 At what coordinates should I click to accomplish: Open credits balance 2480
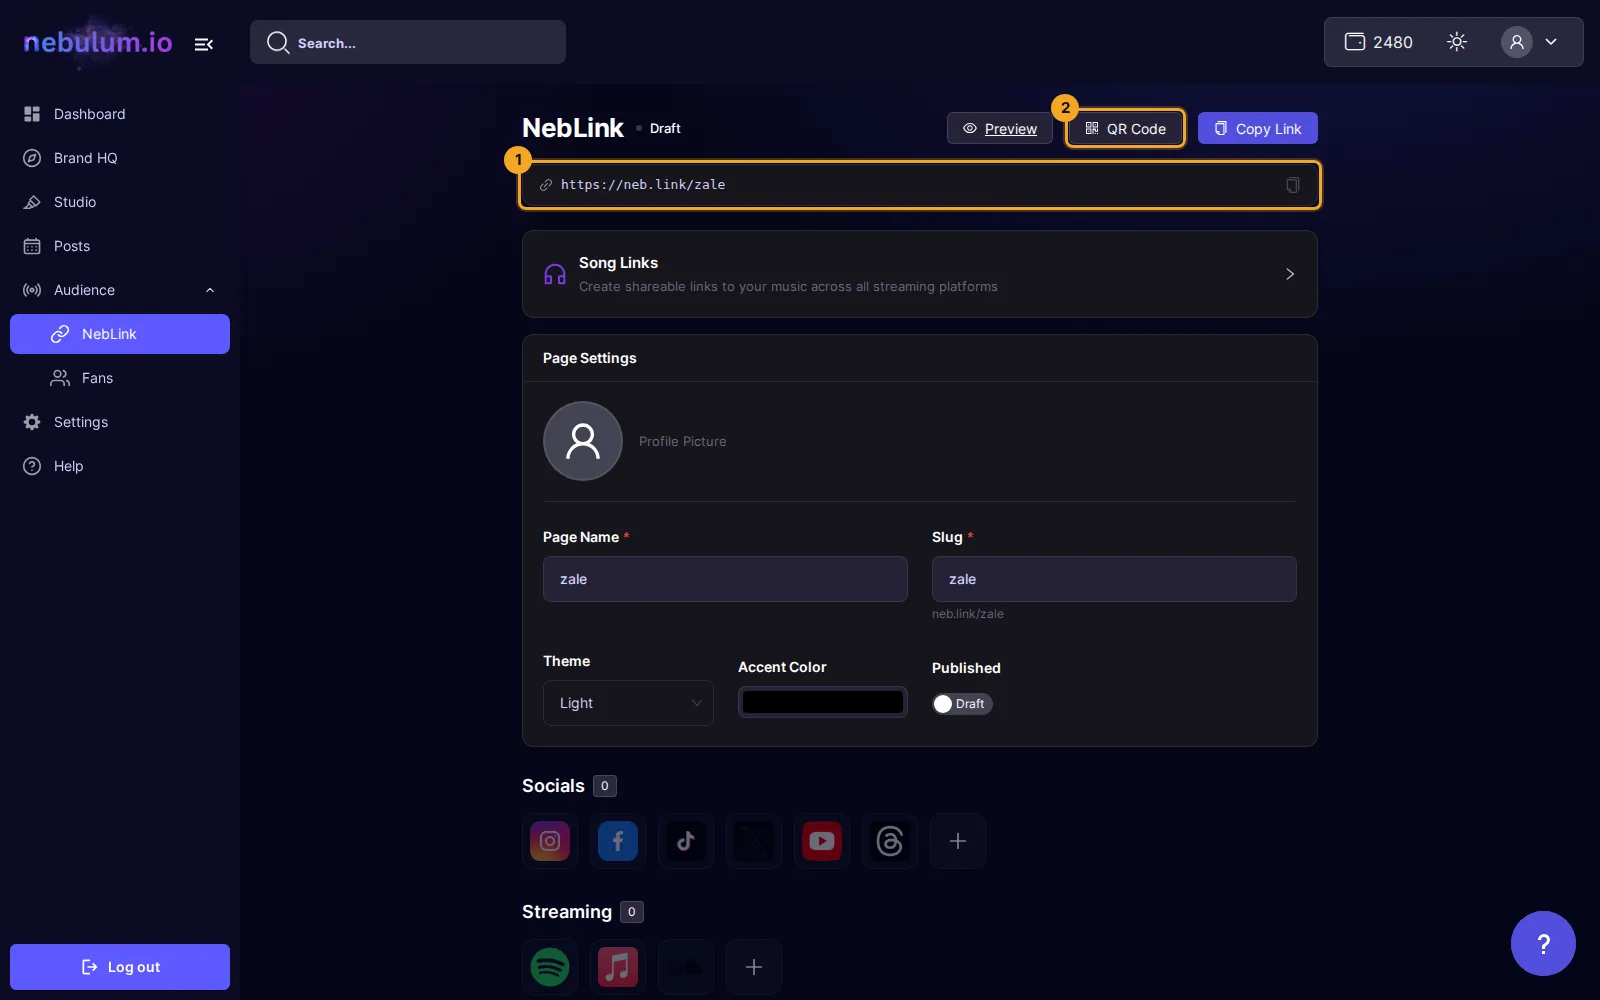(1379, 42)
